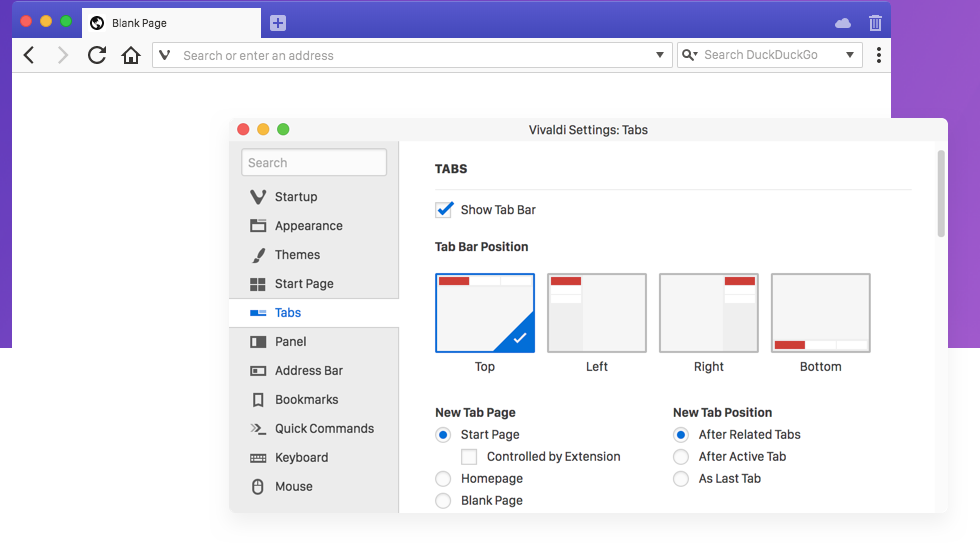Open closed tabs trash can icon

(875, 23)
